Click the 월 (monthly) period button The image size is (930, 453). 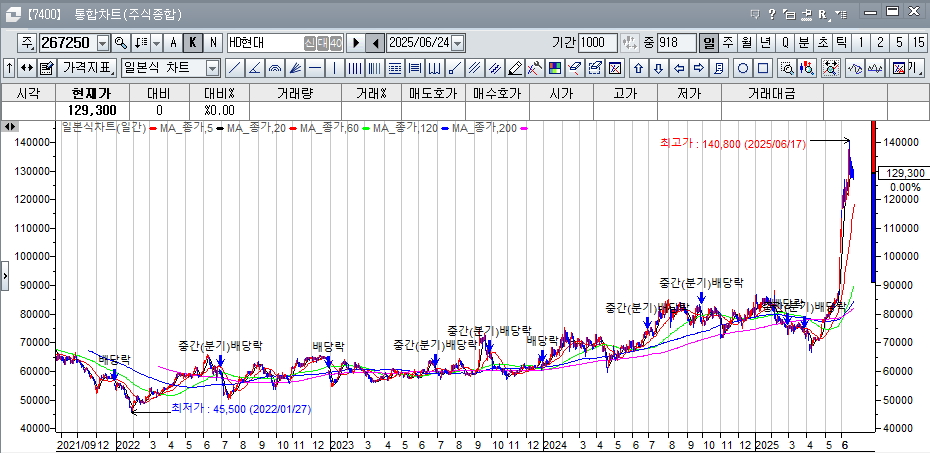[x=747, y=43]
